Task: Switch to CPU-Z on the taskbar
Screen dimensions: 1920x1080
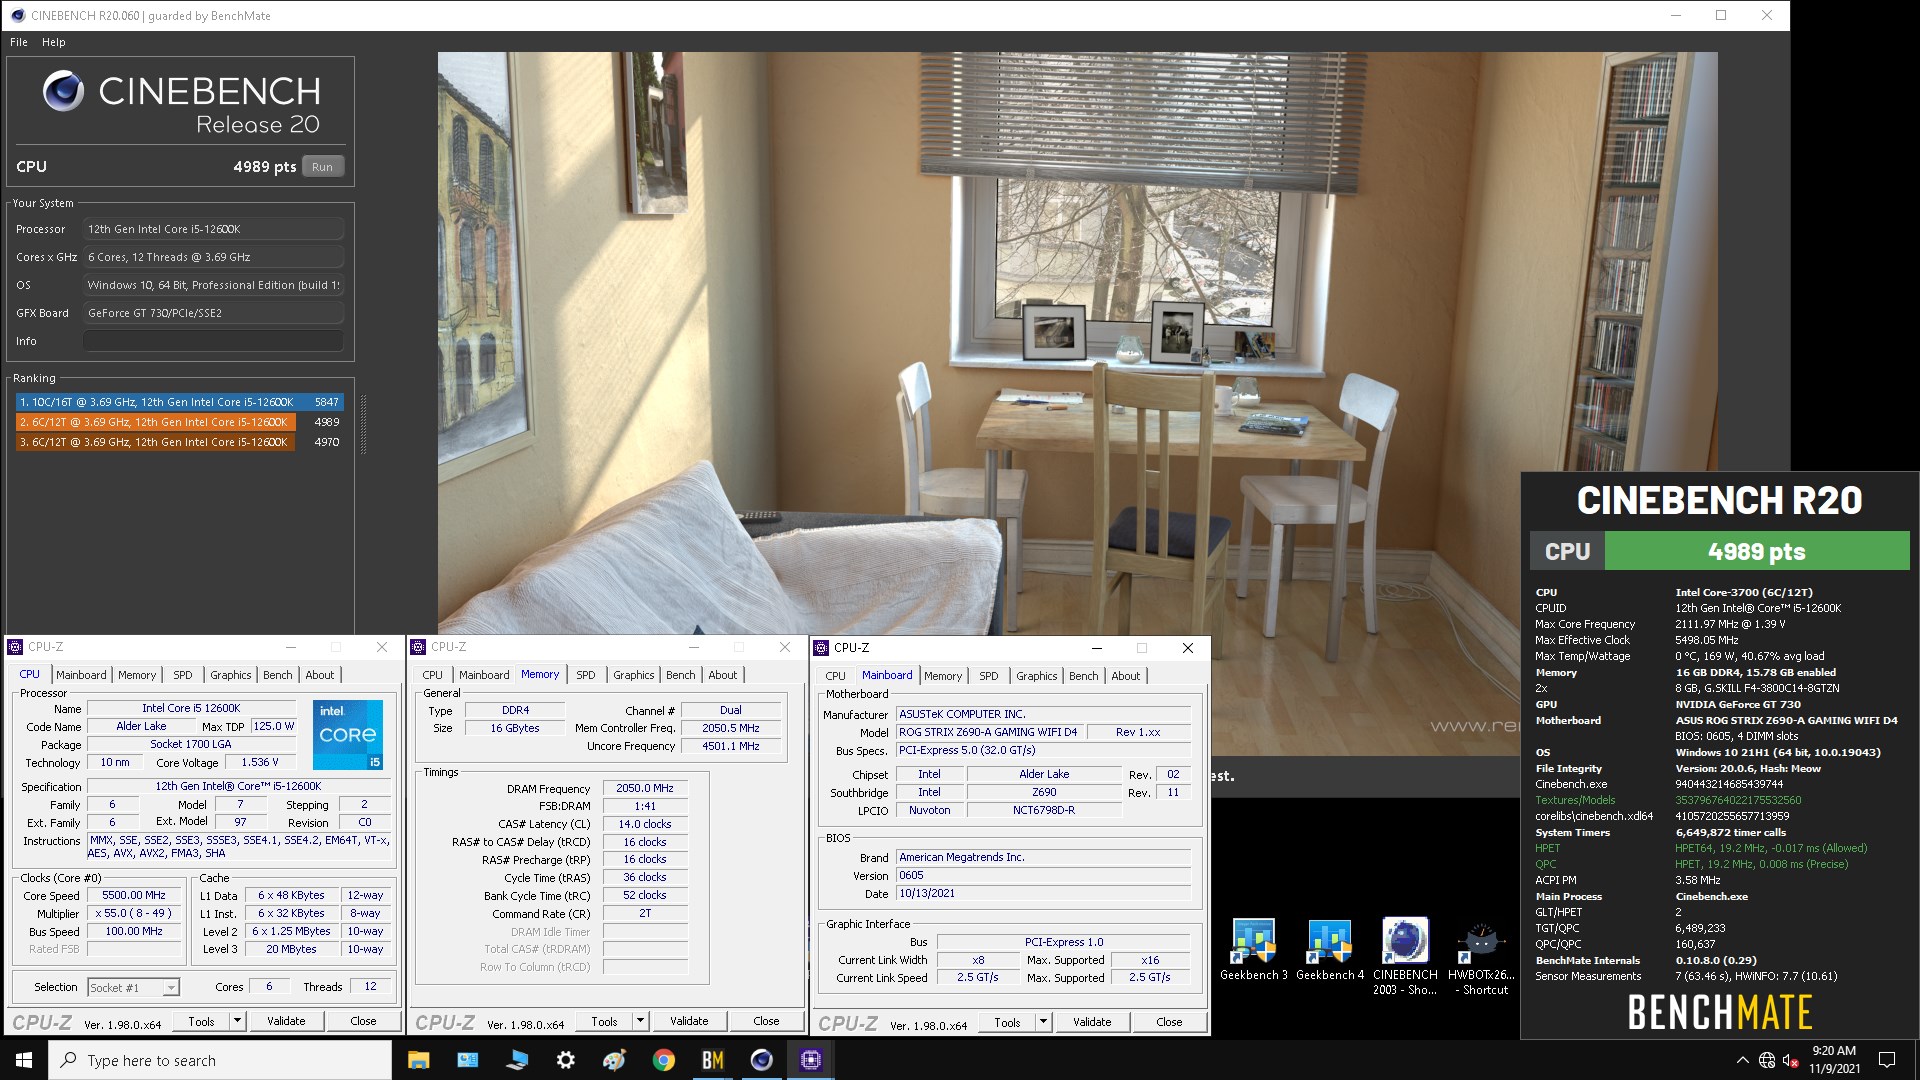Action: coord(811,1060)
